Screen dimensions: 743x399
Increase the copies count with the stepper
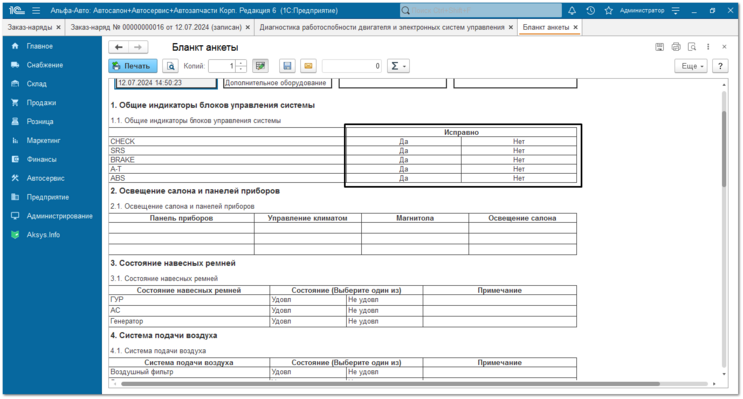242,63
